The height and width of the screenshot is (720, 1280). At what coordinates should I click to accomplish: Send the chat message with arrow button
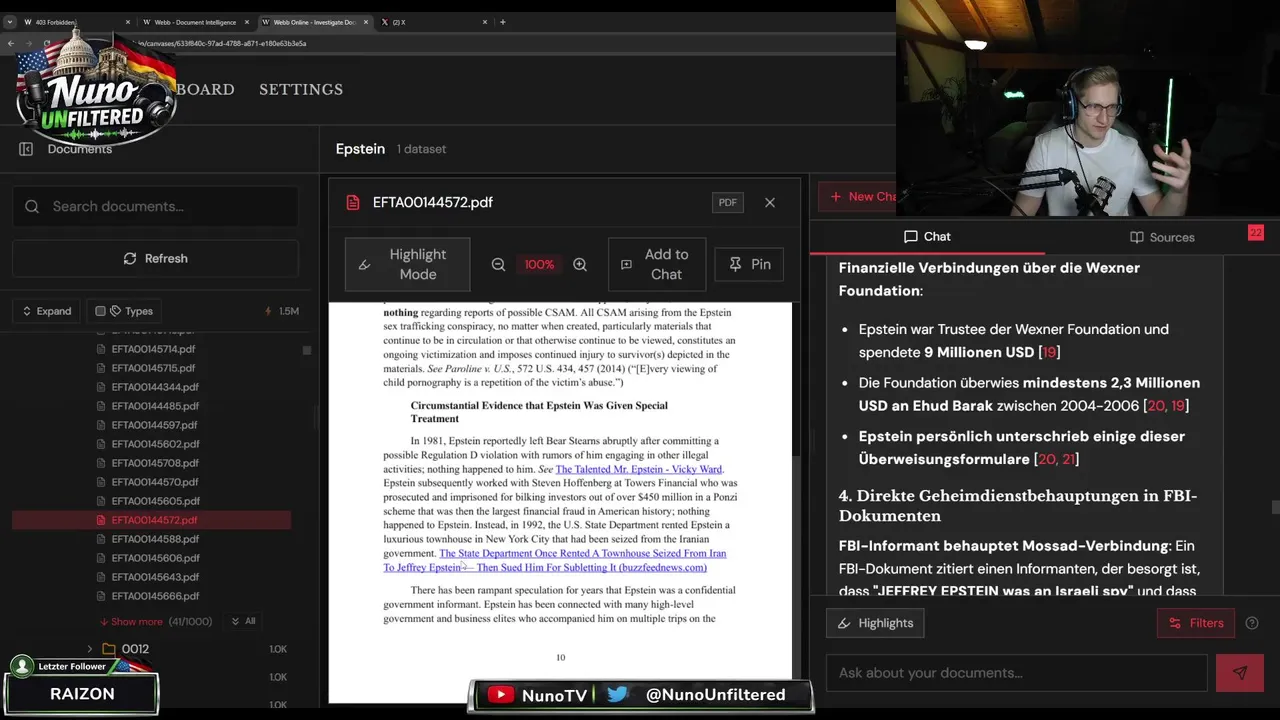tap(1240, 673)
